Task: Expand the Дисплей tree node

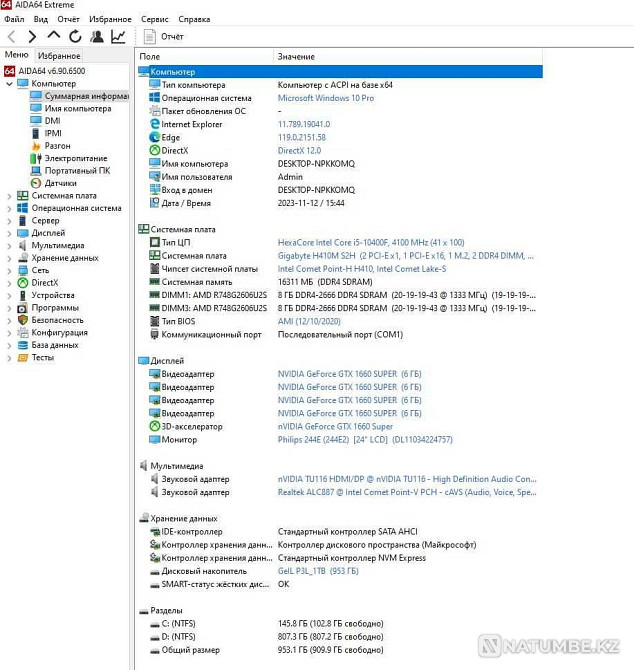Action: (9, 233)
